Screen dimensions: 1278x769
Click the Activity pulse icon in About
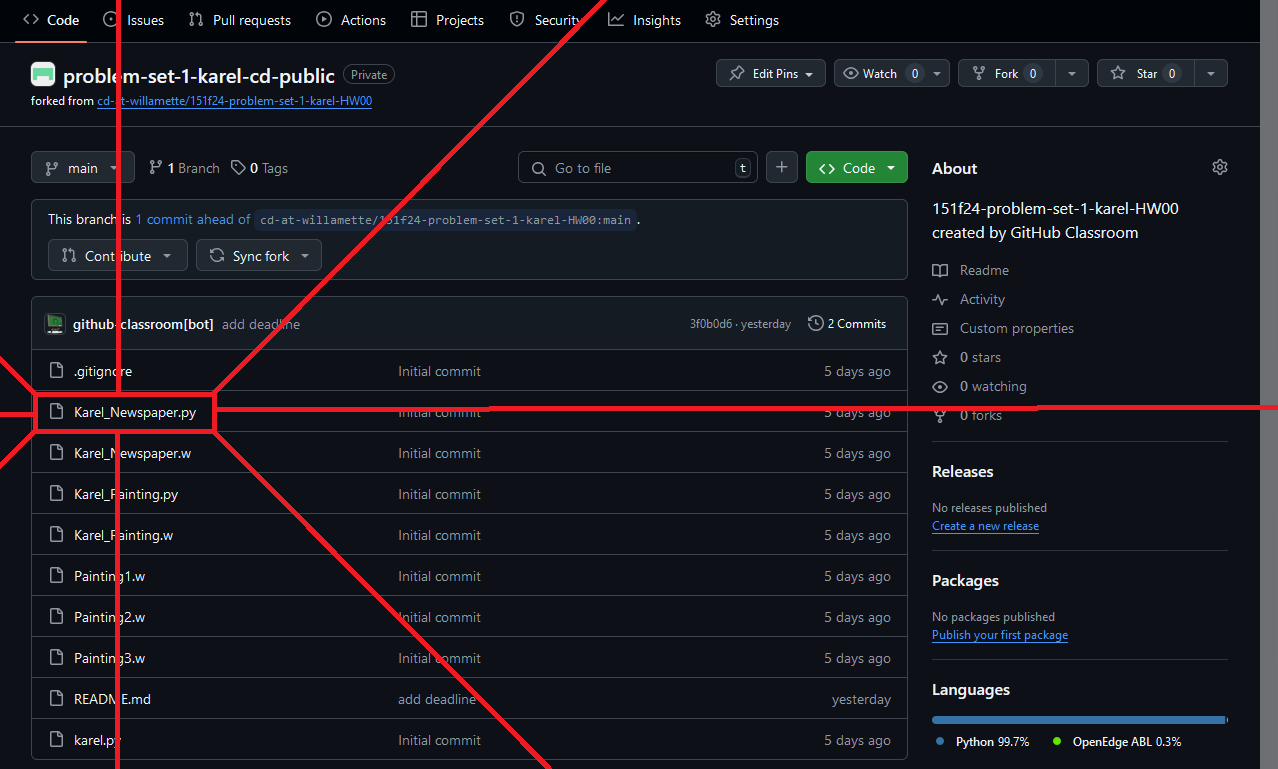pyautogui.click(x=940, y=299)
